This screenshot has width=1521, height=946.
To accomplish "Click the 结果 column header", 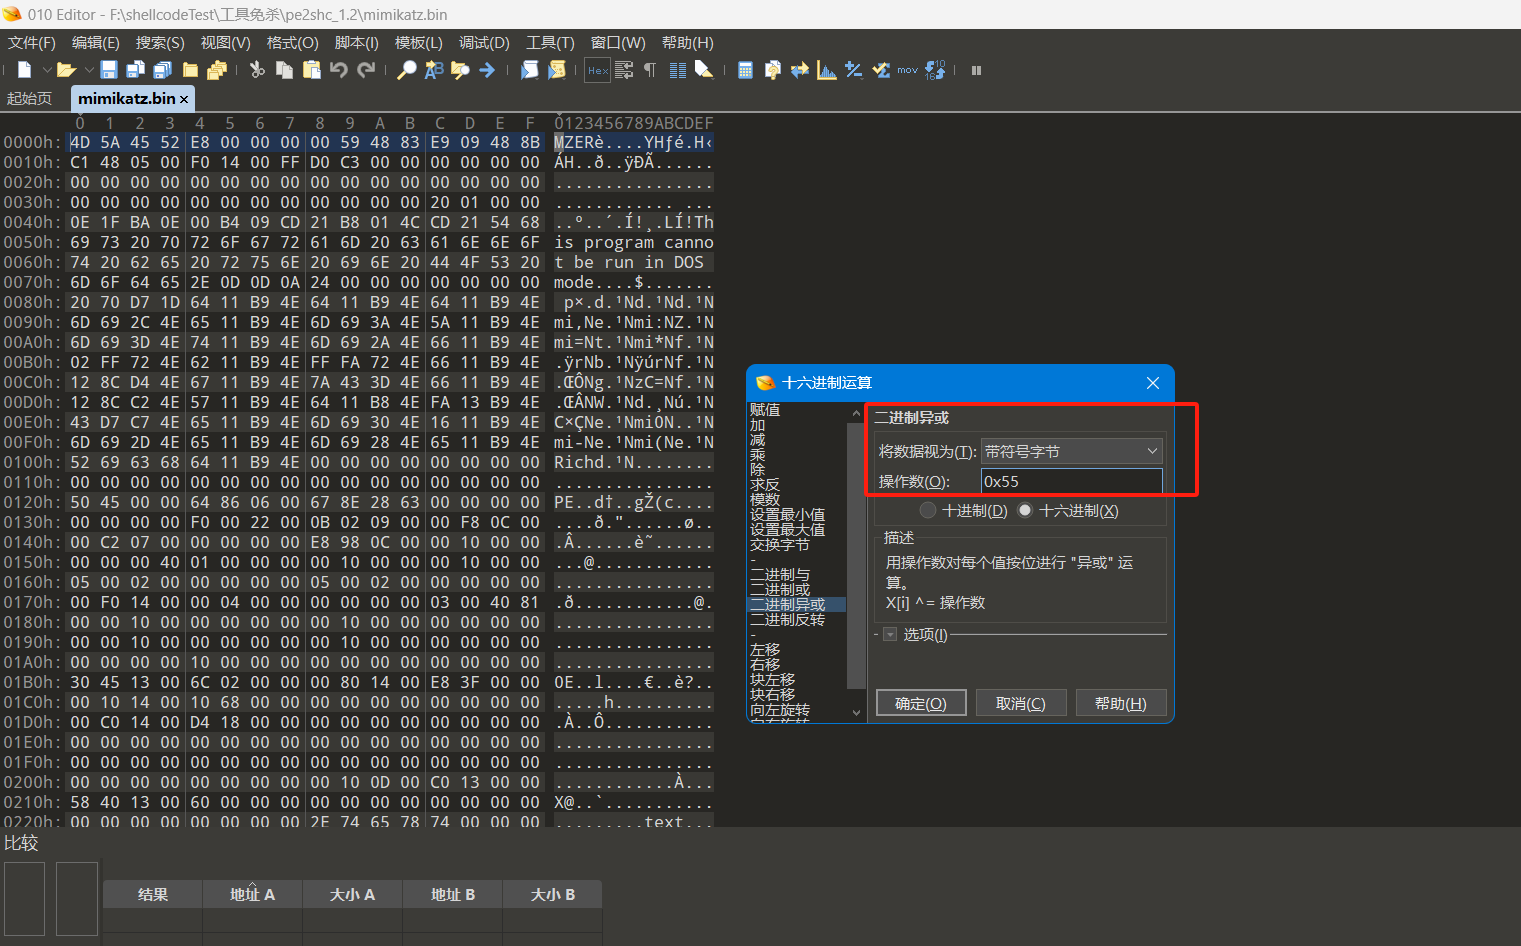I will [153, 895].
